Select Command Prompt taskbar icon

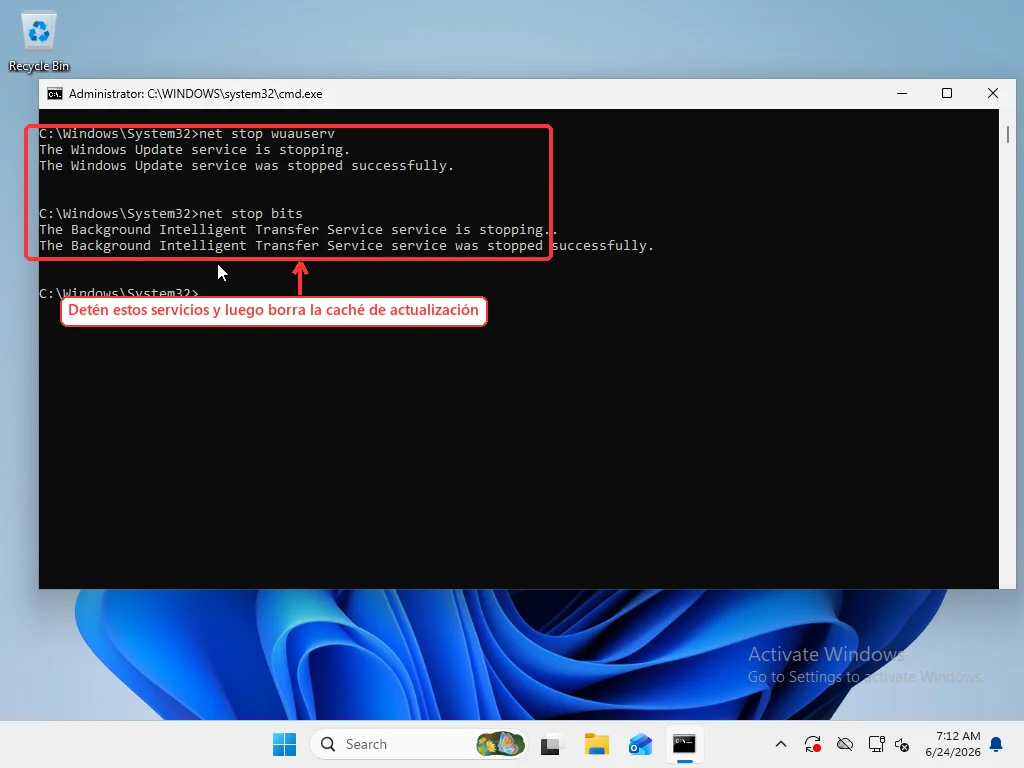684,744
